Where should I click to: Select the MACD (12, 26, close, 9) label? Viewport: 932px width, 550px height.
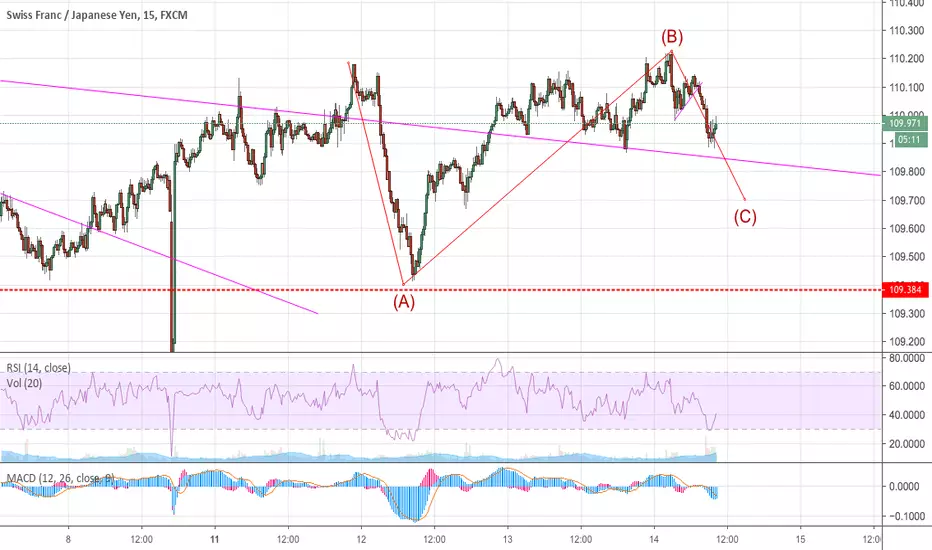(60, 478)
